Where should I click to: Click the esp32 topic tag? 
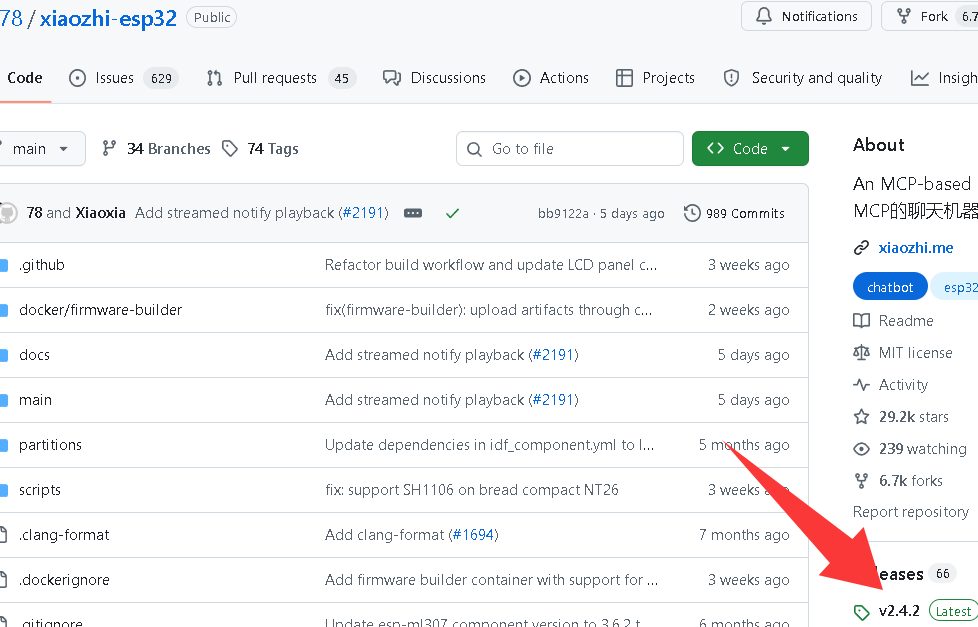(954, 287)
